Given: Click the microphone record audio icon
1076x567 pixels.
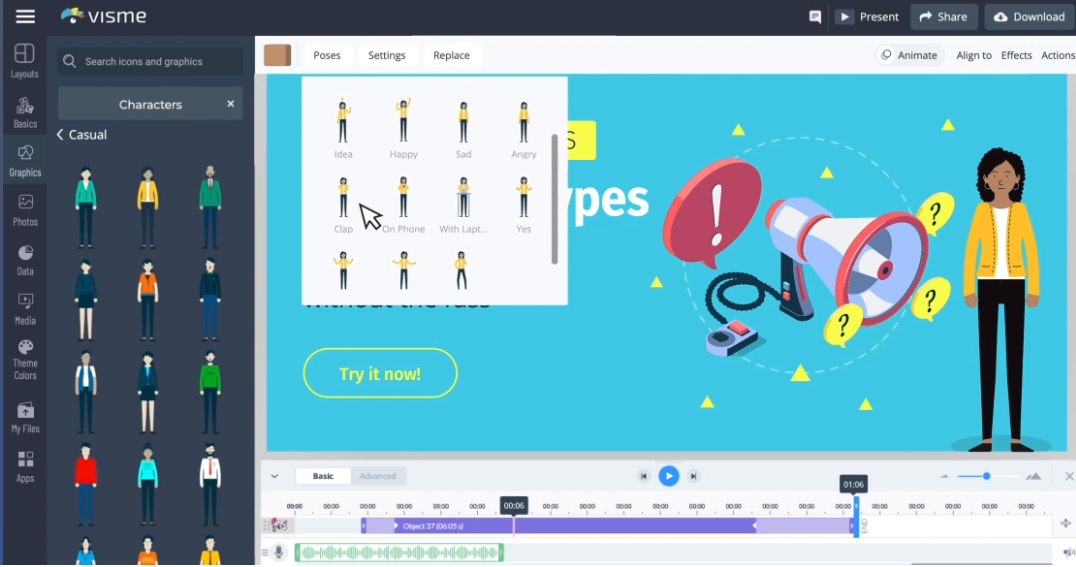Looking at the screenshot, I should tap(279, 552).
